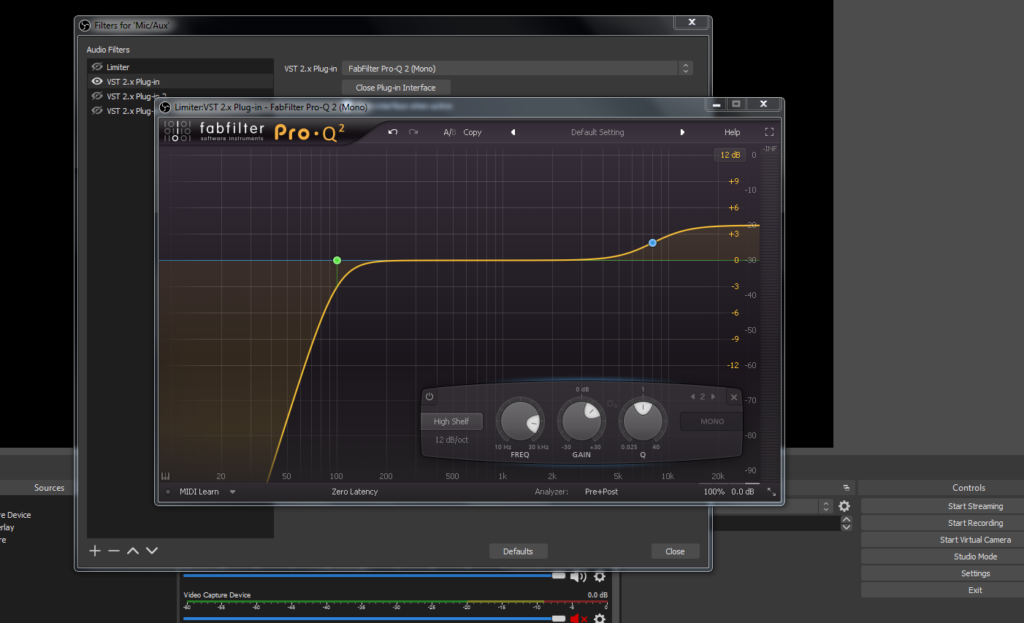Click the redo arrow in Pro-Q 2
1024x623 pixels.
(413, 132)
